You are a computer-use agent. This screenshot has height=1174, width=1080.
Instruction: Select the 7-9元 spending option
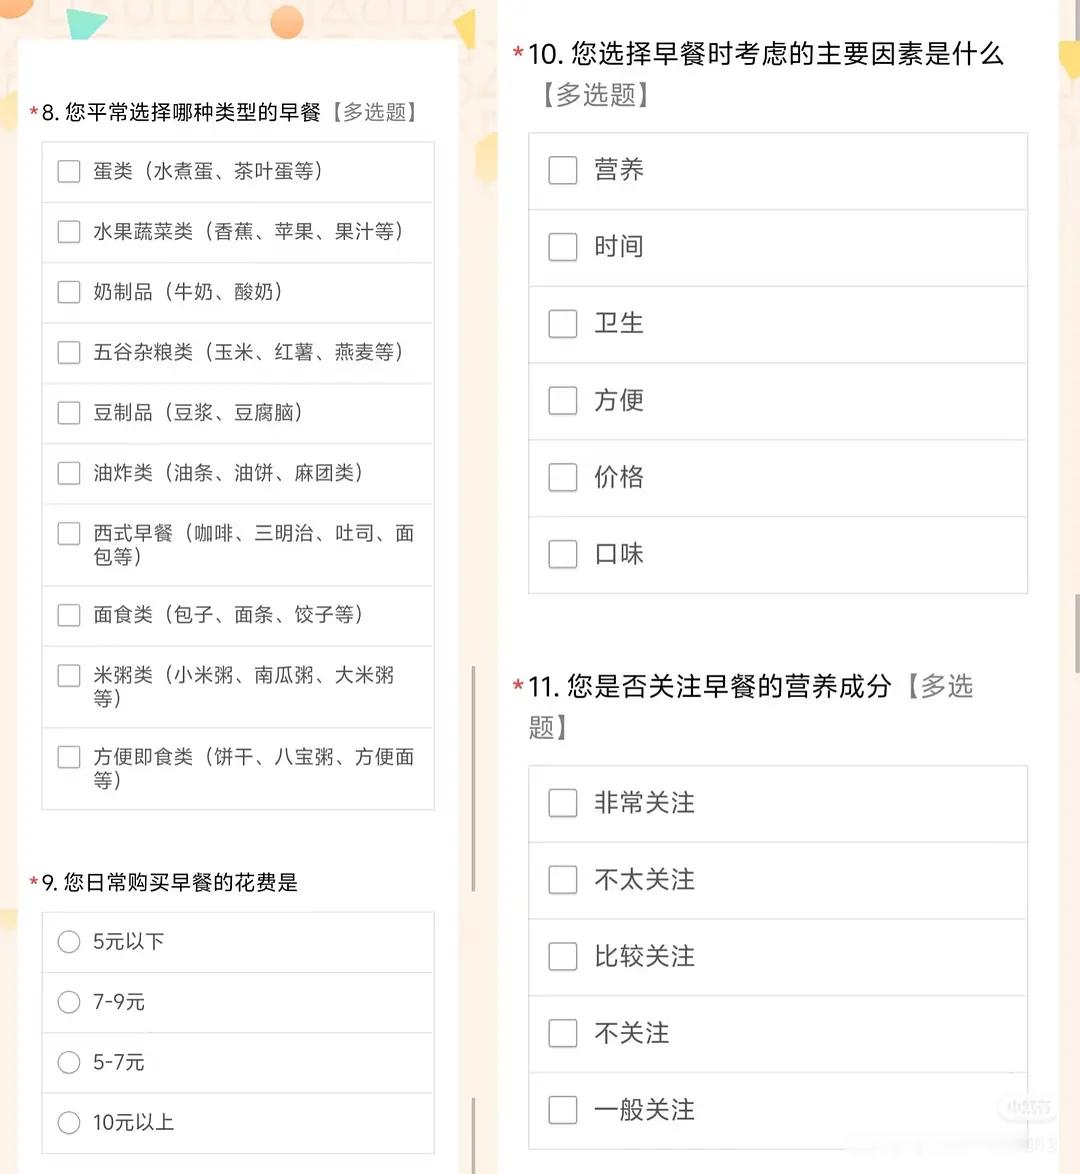click(x=69, y=1002)
